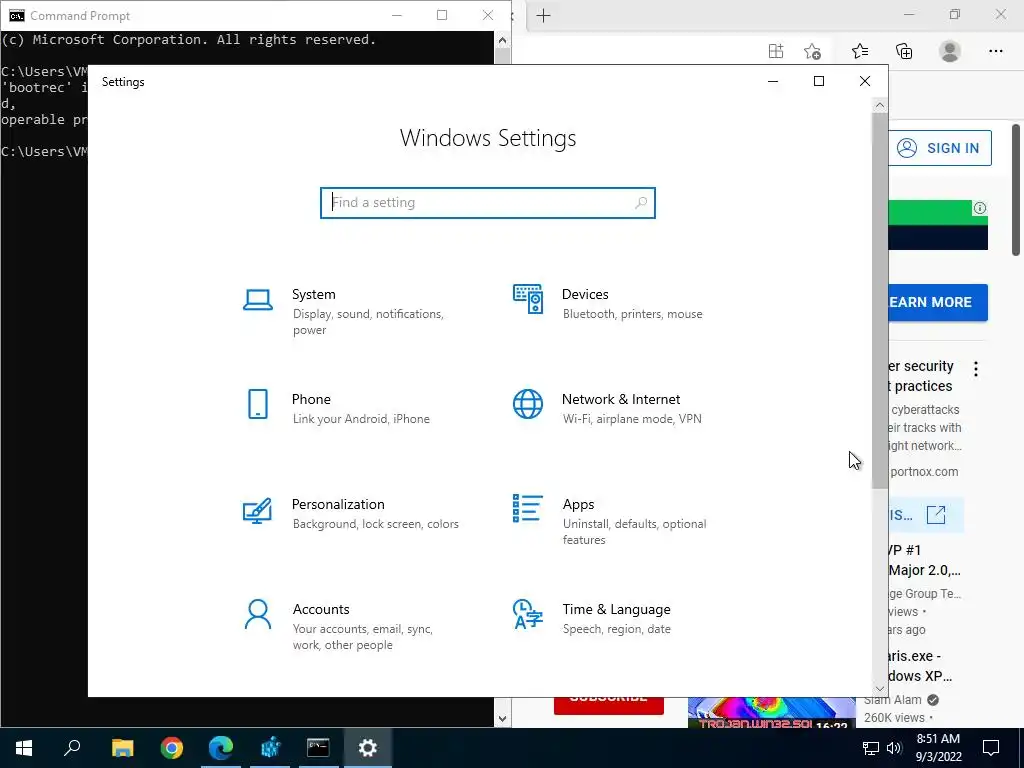The height and width of the screenshot is (768, 1024).
Task: Open the Devices keyboard and speaker icon
Action: click(528, 299)
